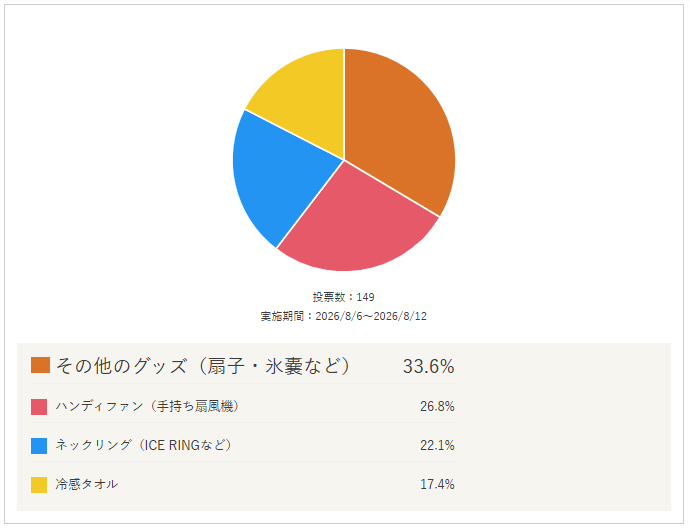690x531 pixels.
Task: Click the red pie slice
Action: coord(356,224)
